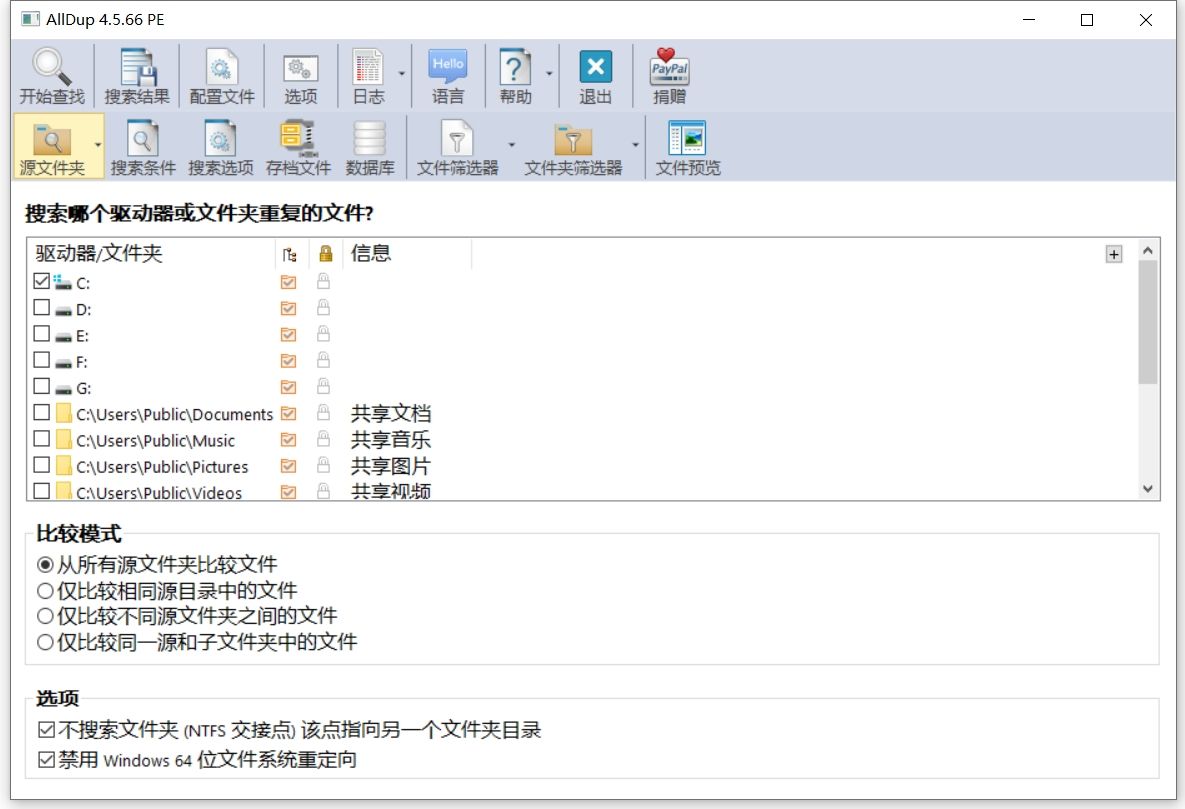Check the E: drive checkbox
1185x809 pixels.
(x=42, y=333)
